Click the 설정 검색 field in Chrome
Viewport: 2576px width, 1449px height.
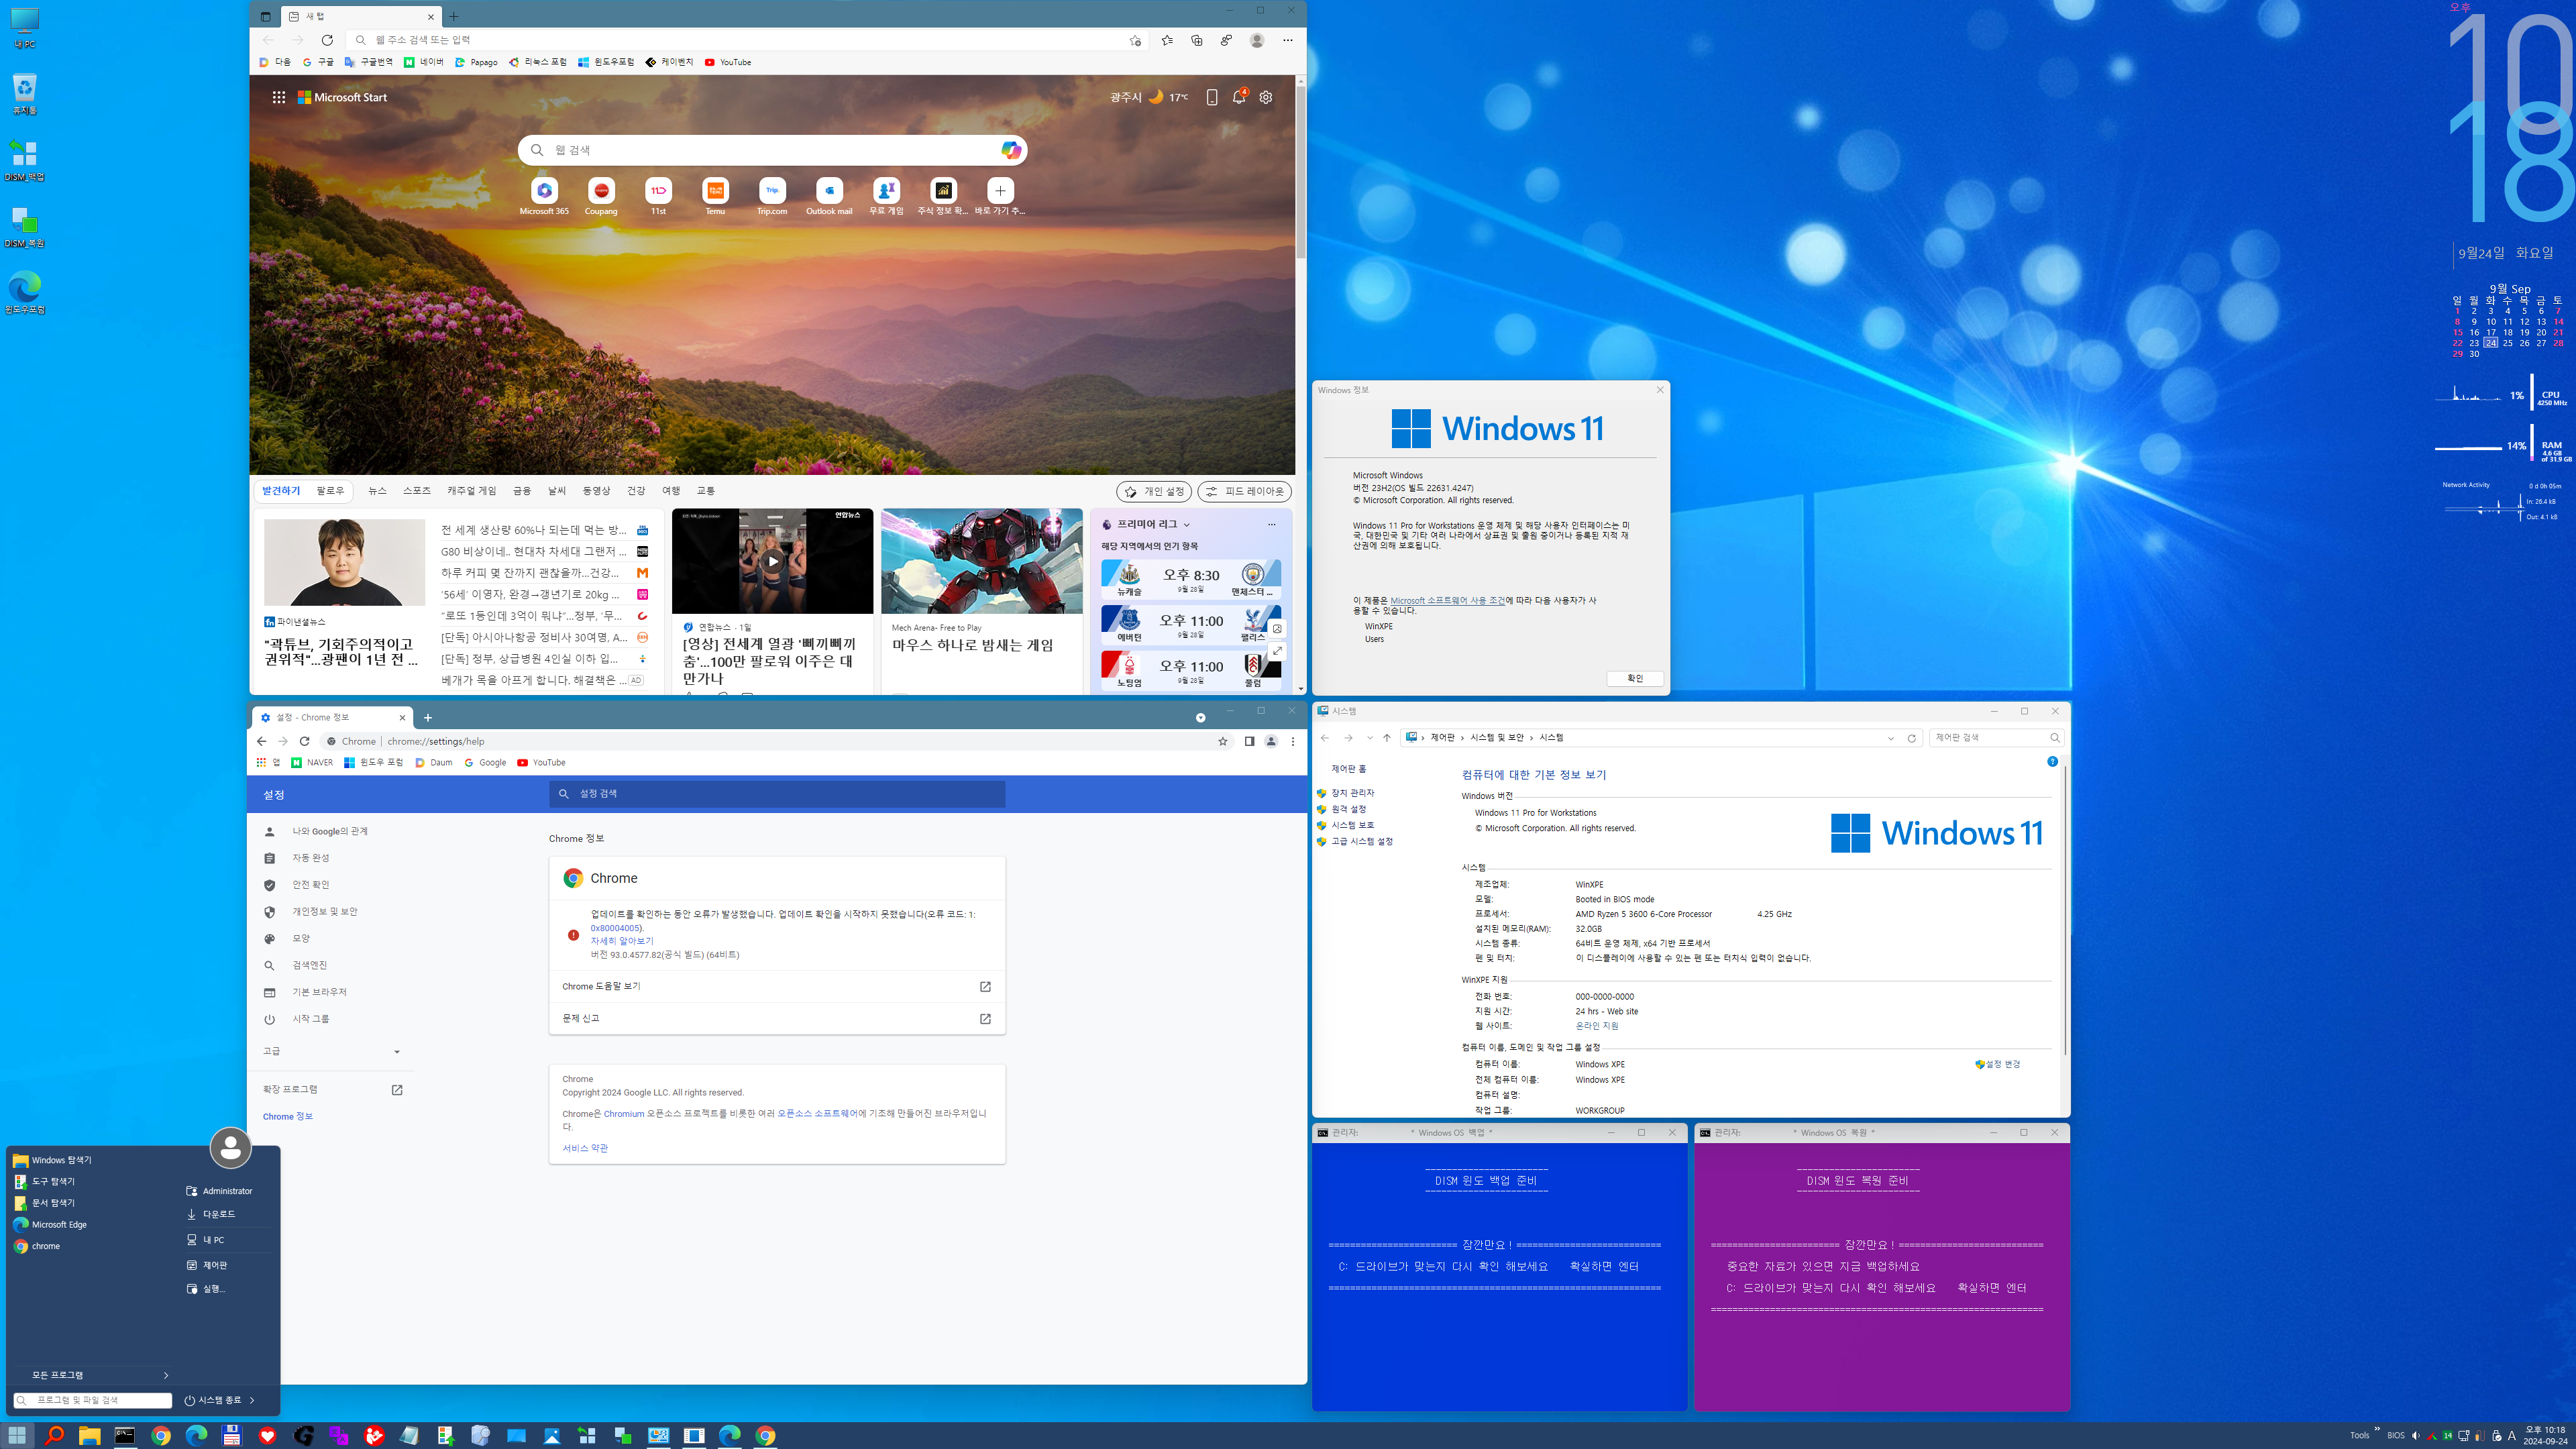point(777,794)
